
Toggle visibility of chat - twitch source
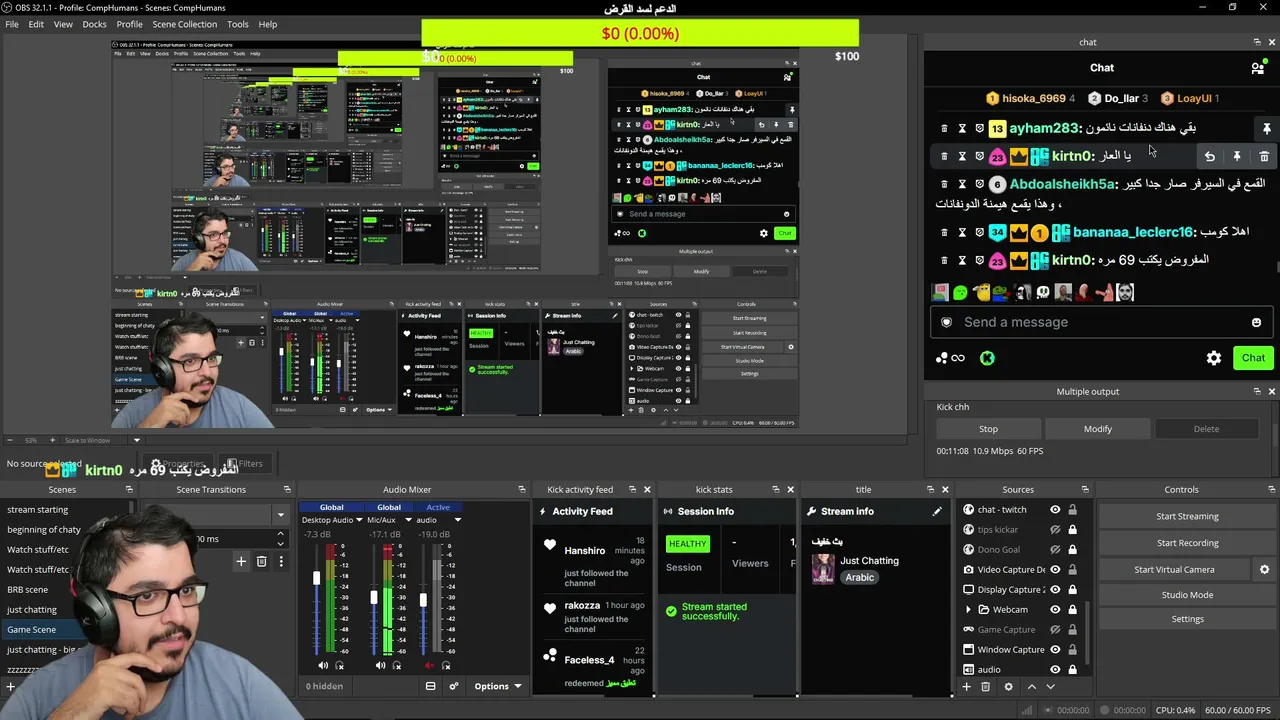(1055, 510)
